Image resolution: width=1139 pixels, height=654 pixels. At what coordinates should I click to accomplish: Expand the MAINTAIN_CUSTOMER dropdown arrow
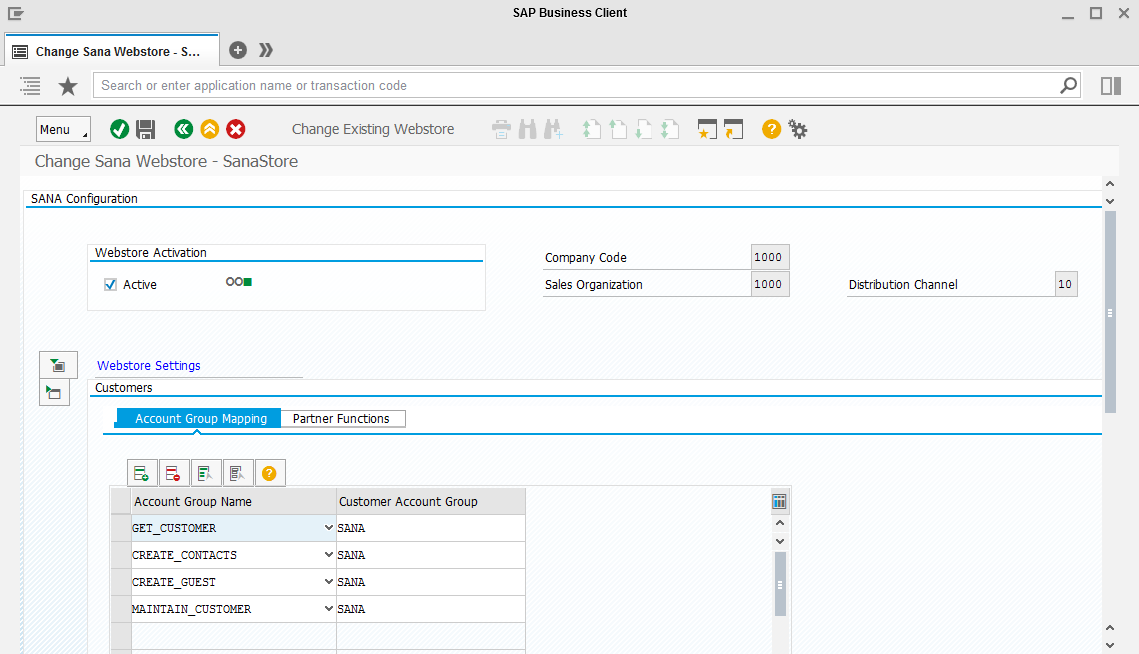pos(328,609)
